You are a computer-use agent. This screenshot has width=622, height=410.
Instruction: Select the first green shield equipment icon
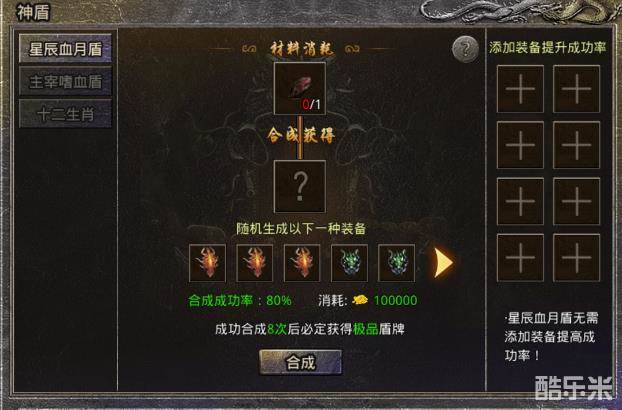(x=349, y=263)
